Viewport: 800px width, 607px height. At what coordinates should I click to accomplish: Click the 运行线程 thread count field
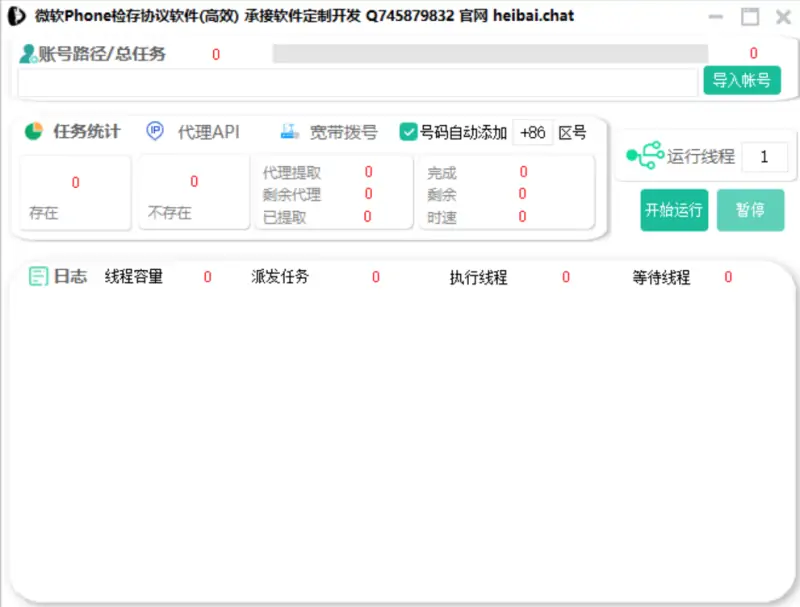pyautogui.click(x=764, y=157)
